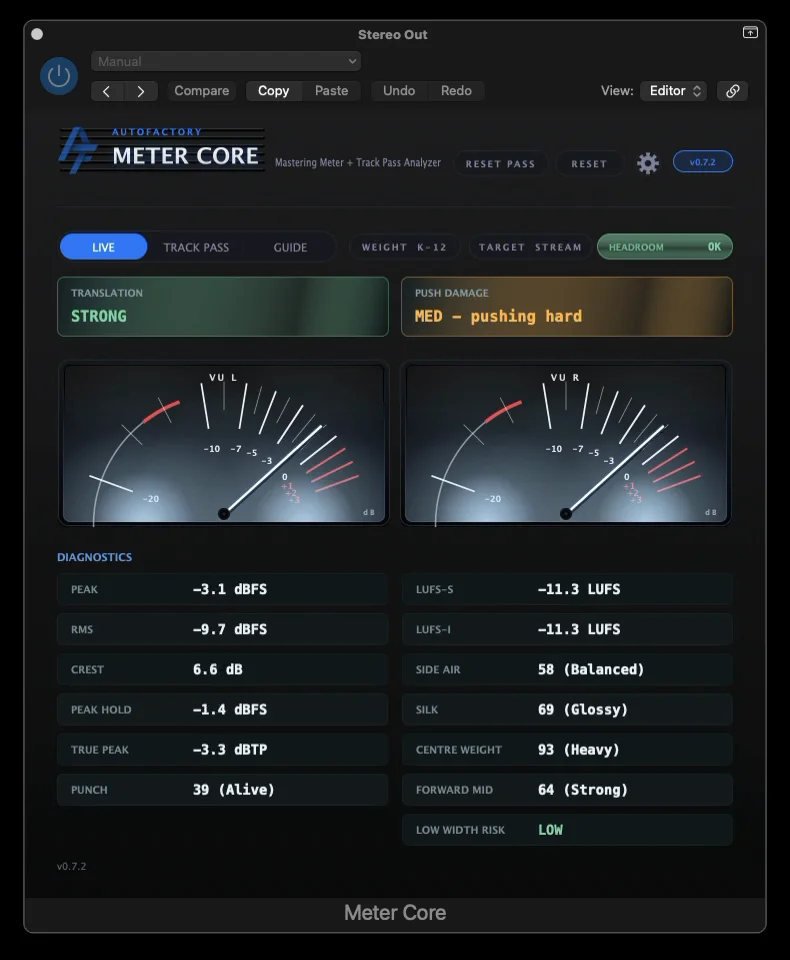Click the SIDE AIR 58 (Balanced) row
This screenshot has width=790, height=960.
[567, 670]
